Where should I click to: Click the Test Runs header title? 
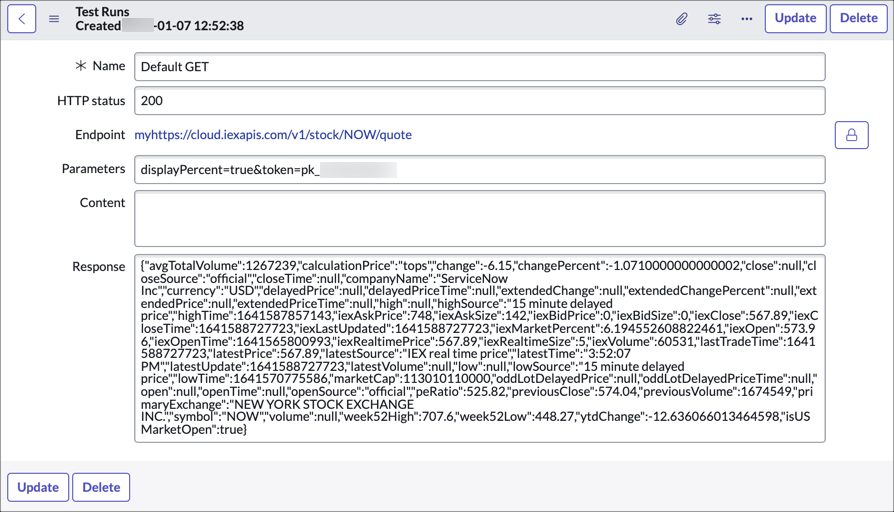[103, 11]
